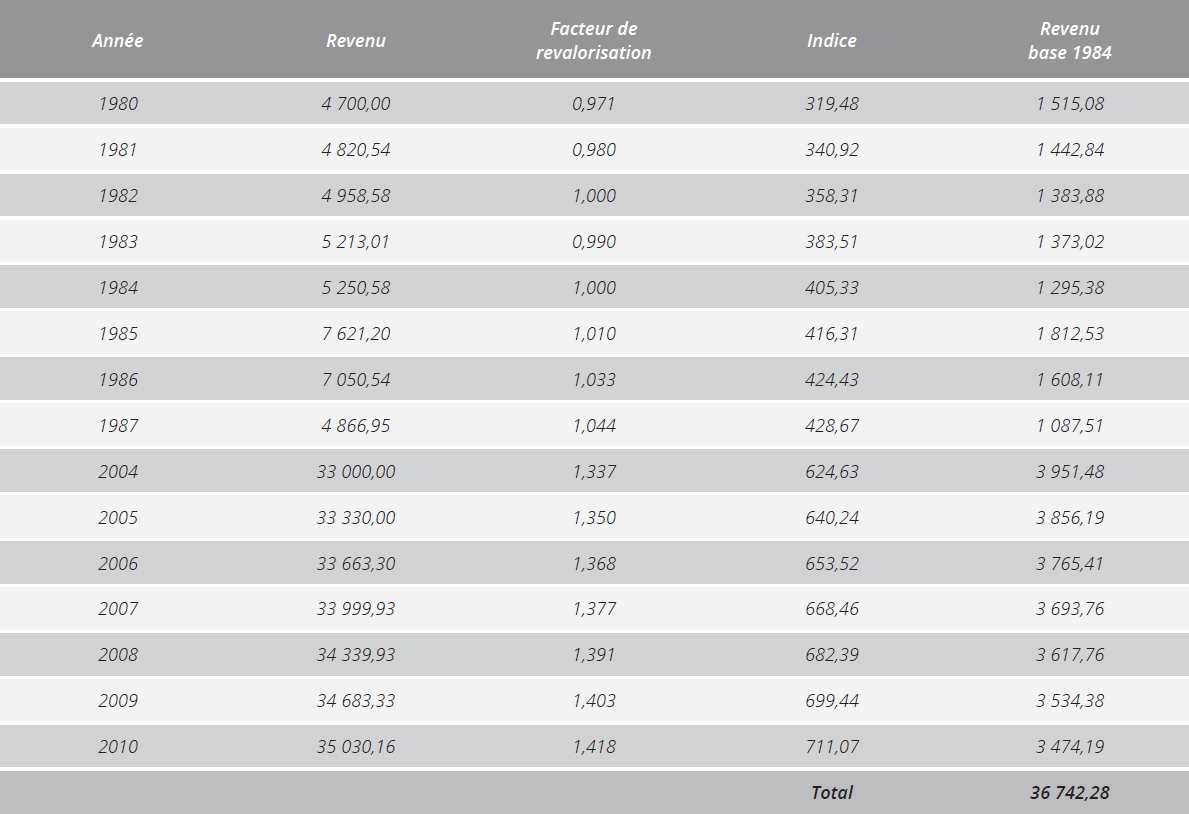The height and width of the screenshot is (814, 1189).
Task: Select factor value 0,971
Action: coord(594,103)
